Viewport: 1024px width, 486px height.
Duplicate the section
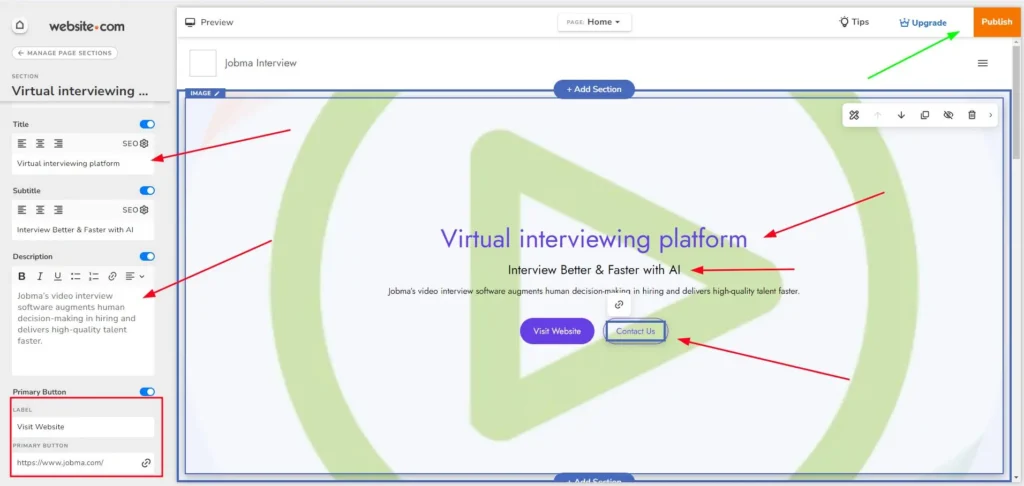coord(925,115)
